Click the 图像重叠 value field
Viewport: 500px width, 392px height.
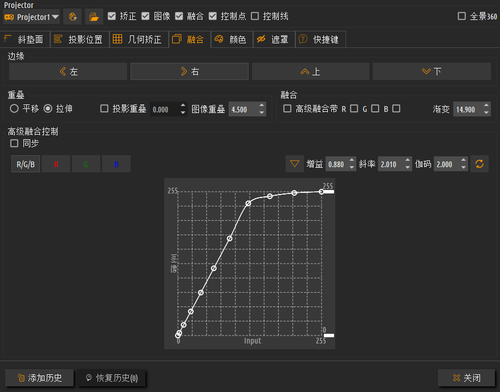(243, 109)
